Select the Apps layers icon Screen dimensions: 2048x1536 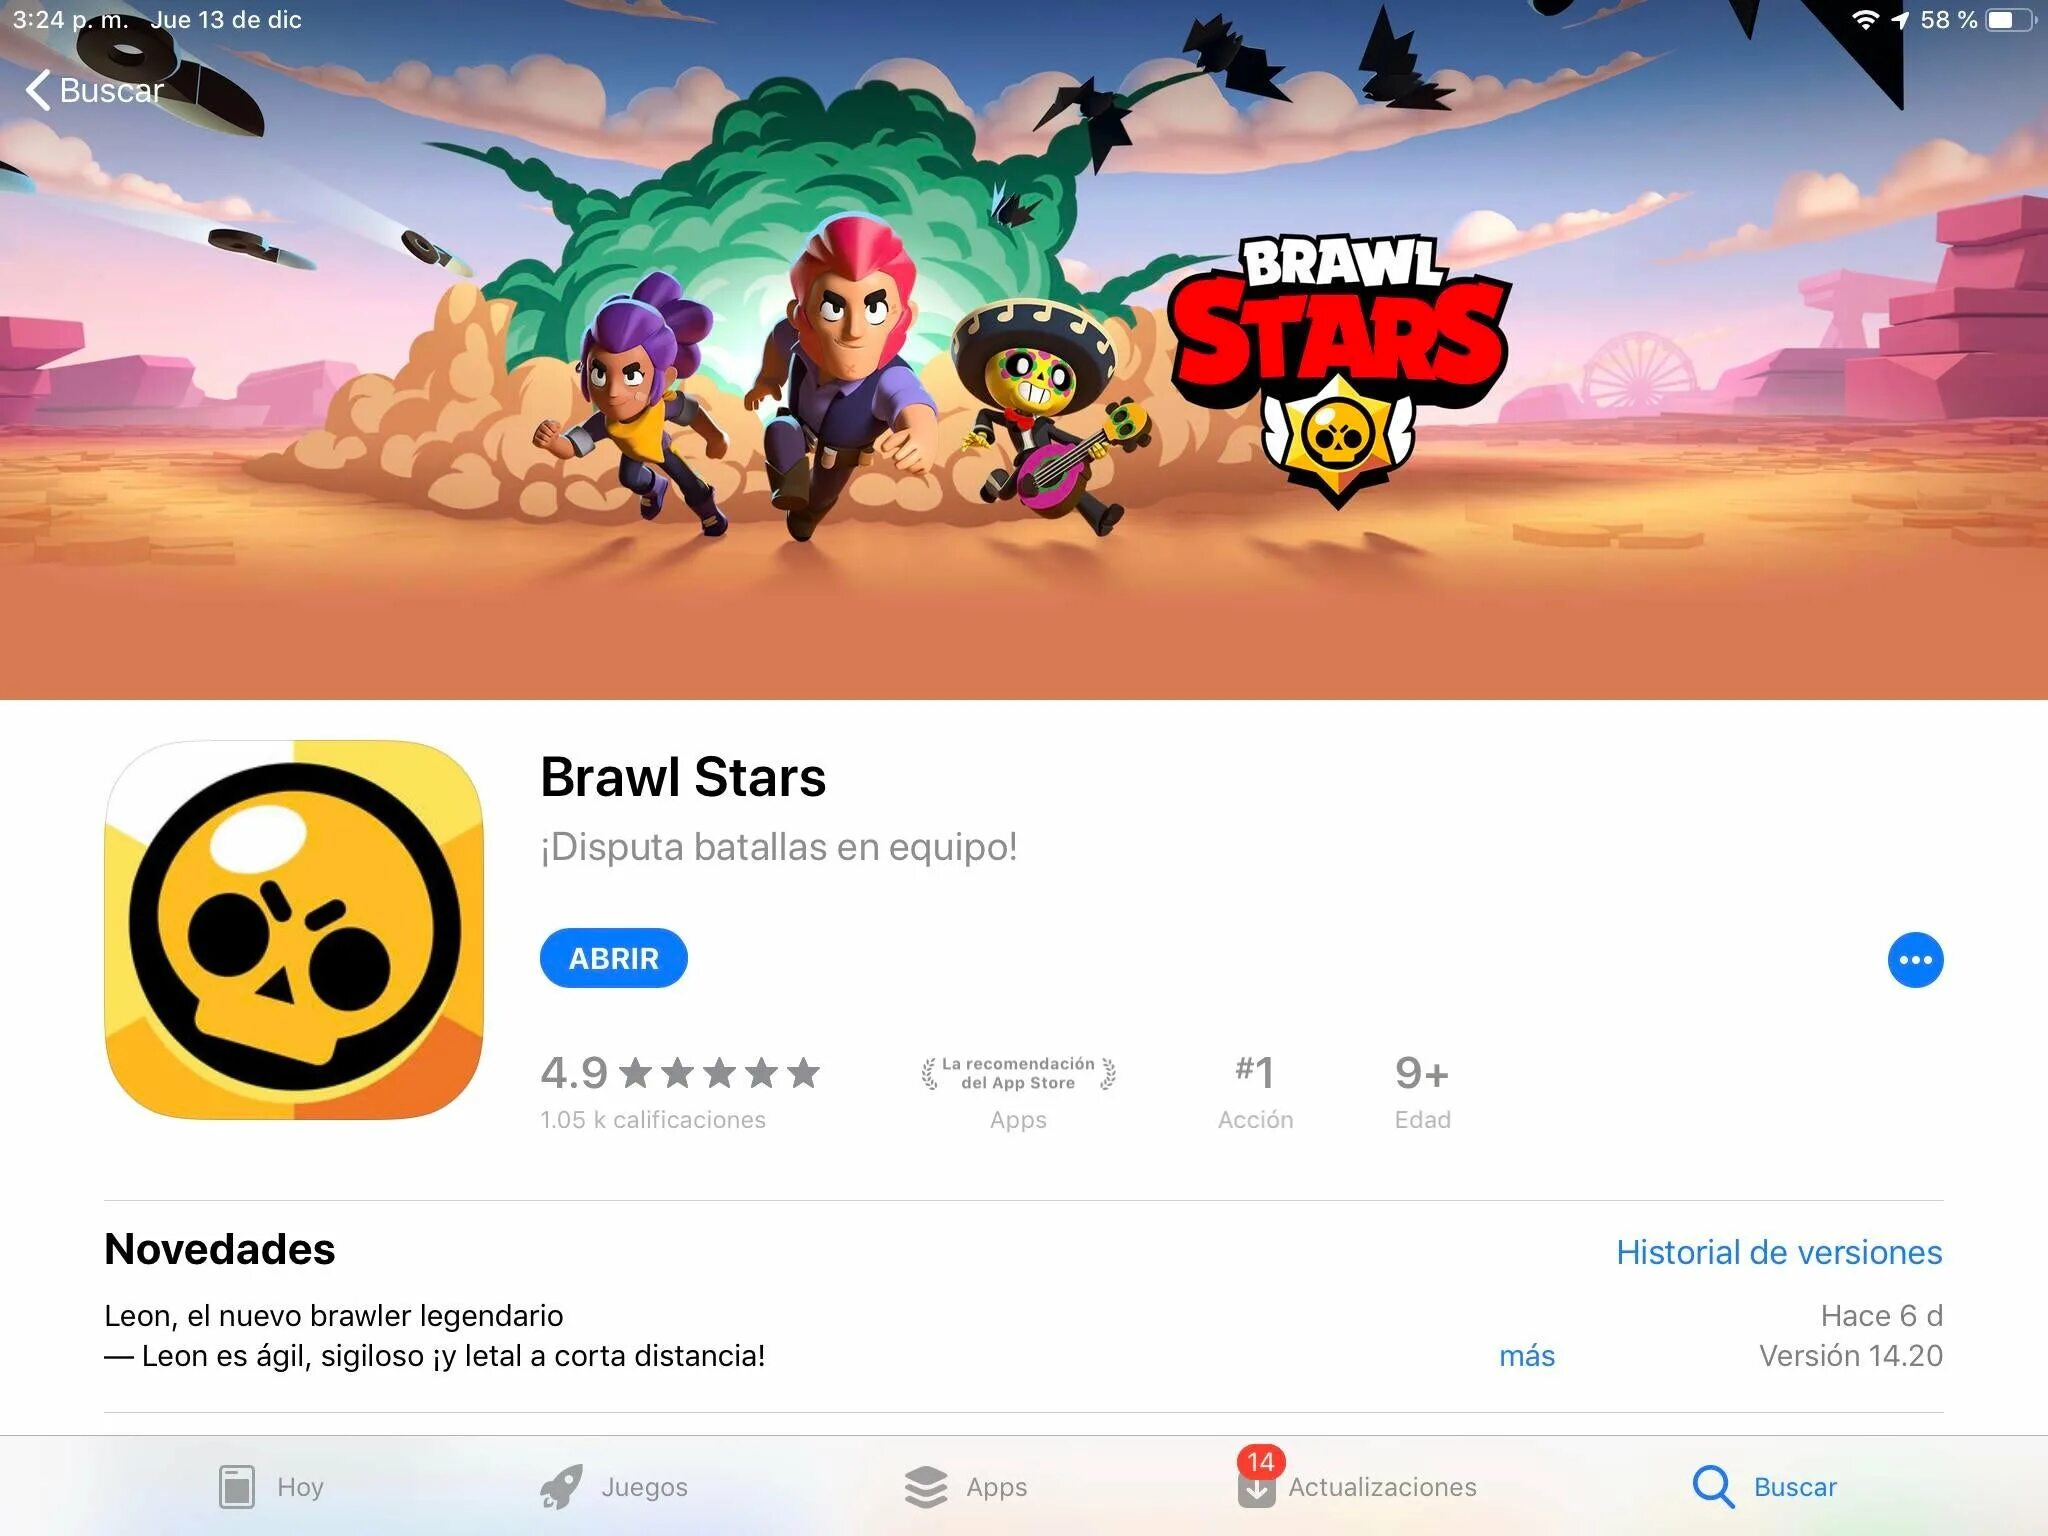926,1487
